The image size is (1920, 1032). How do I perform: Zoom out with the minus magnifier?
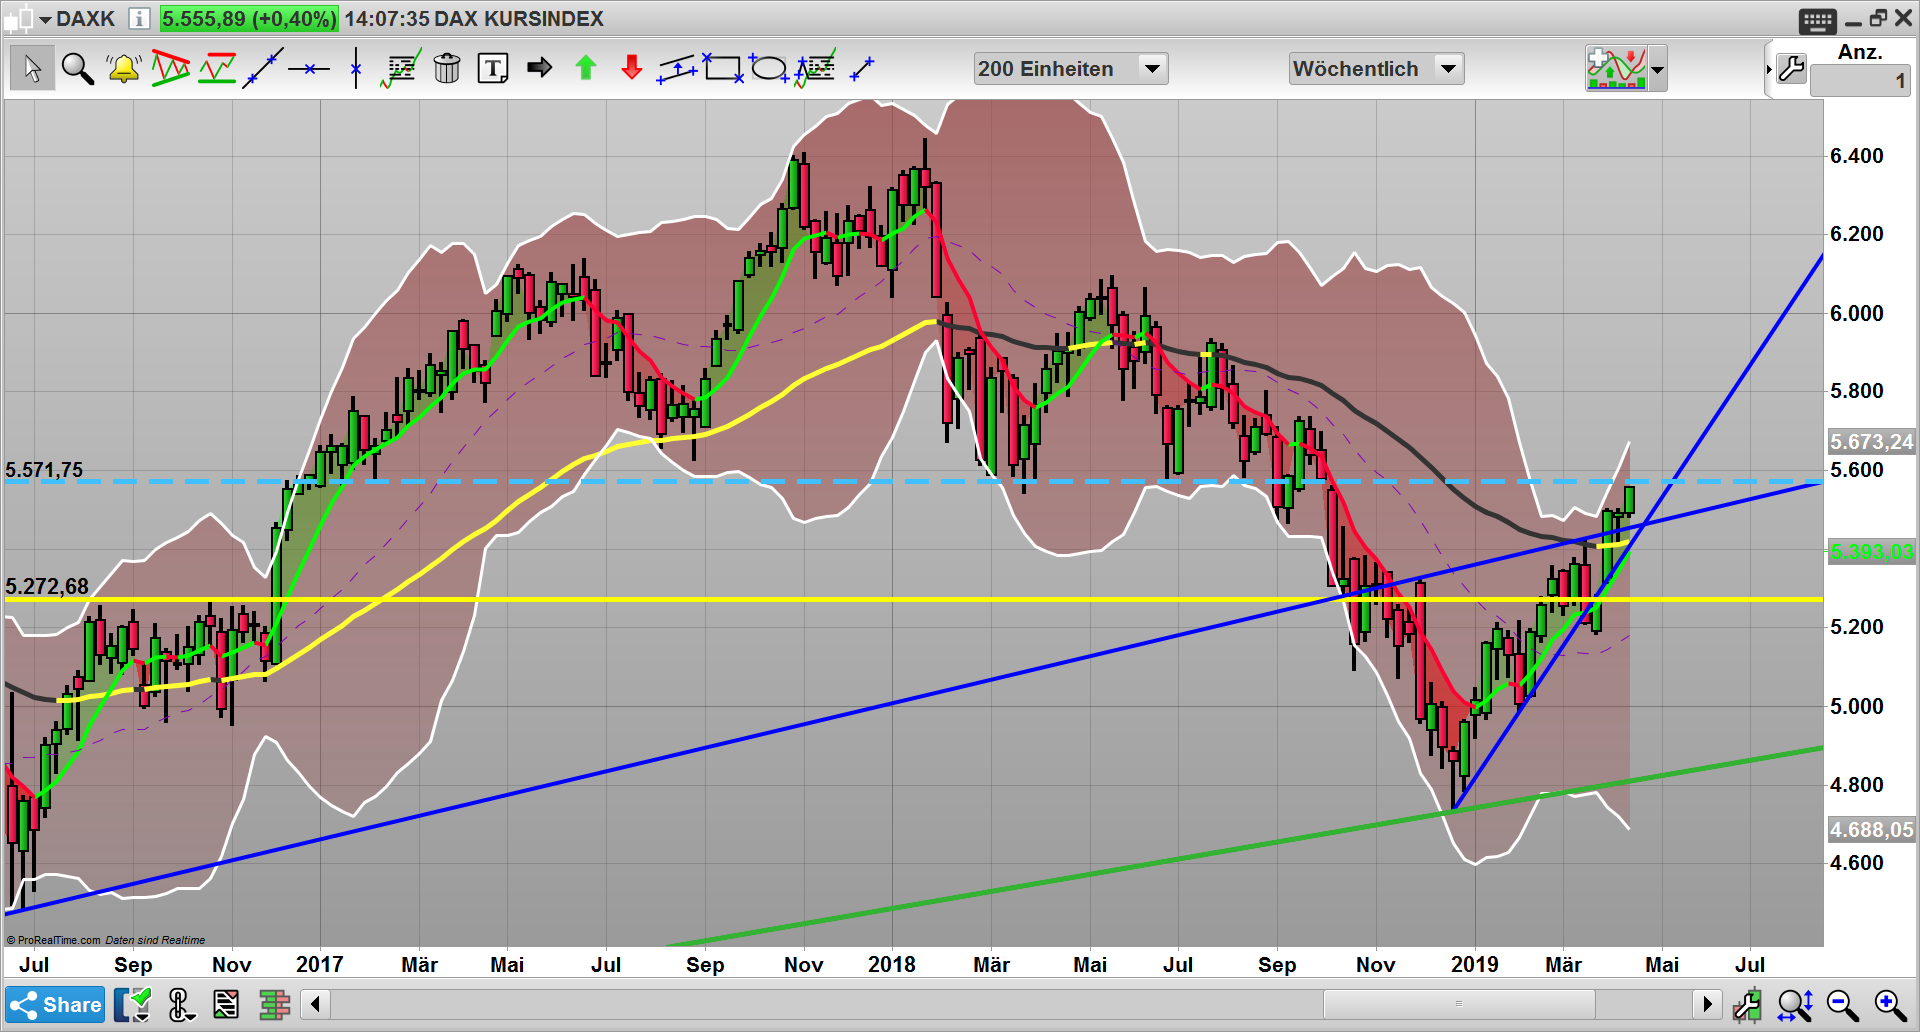click(1842, 1005)
